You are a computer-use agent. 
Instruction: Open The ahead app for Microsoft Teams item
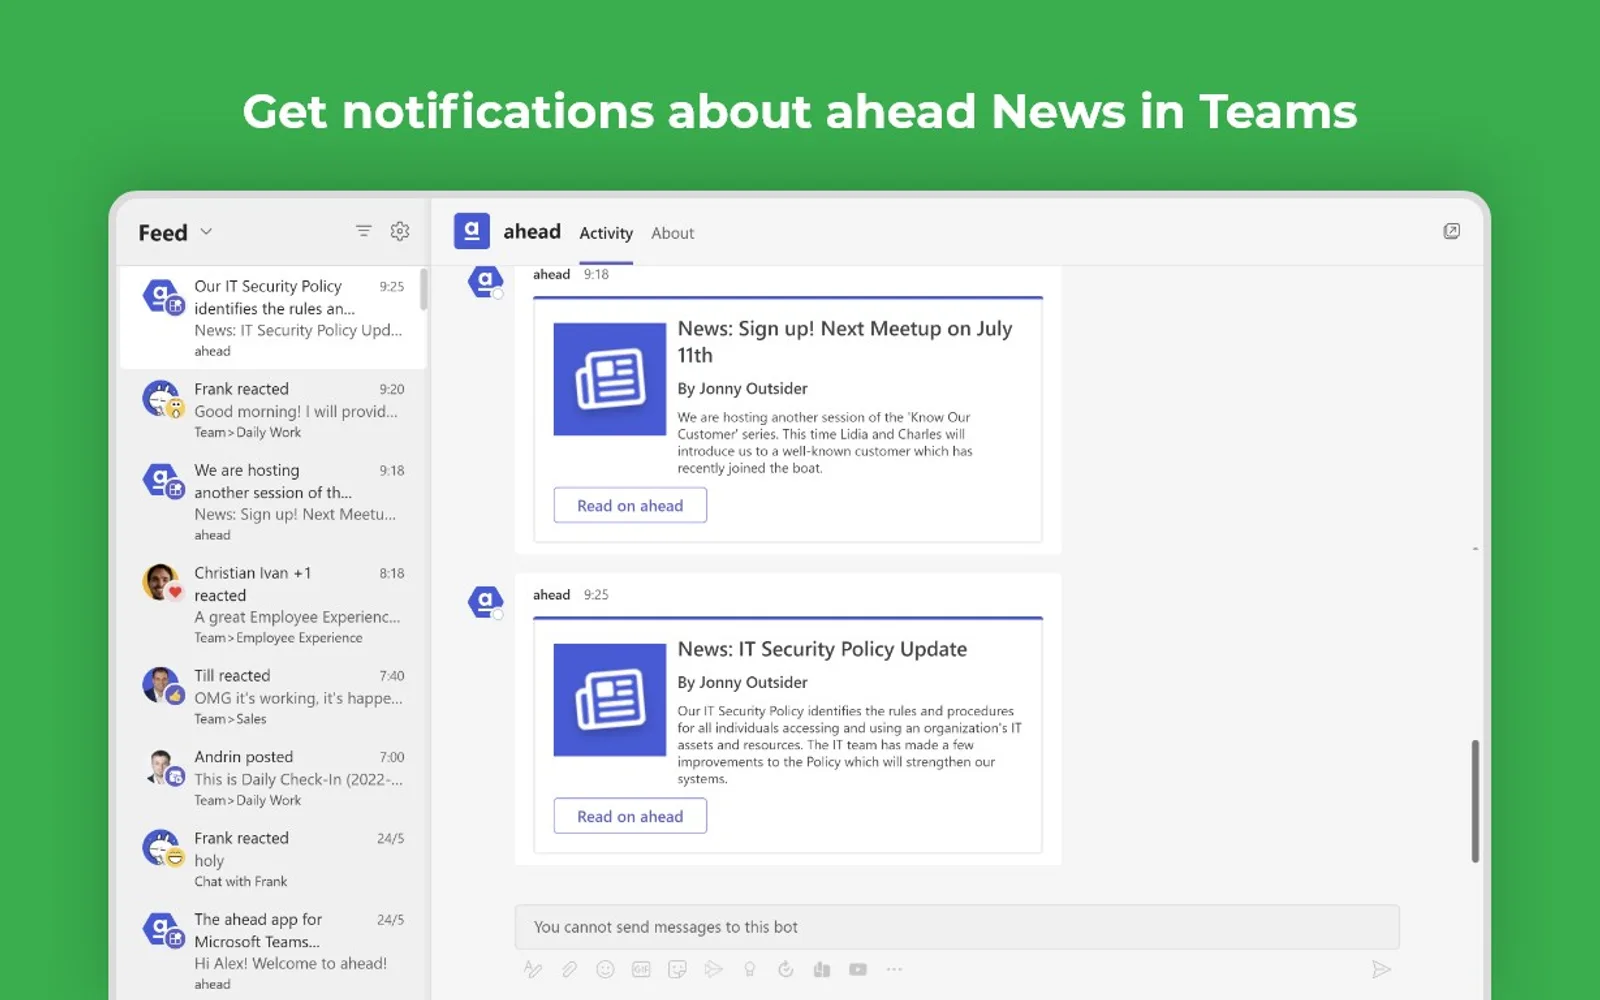(x=273, y=950)
